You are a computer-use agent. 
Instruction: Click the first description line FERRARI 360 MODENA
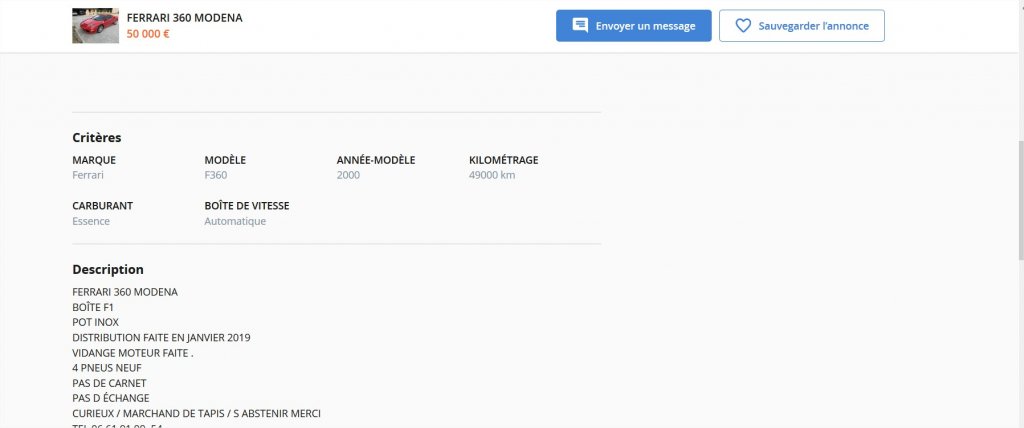coord(125,292)
